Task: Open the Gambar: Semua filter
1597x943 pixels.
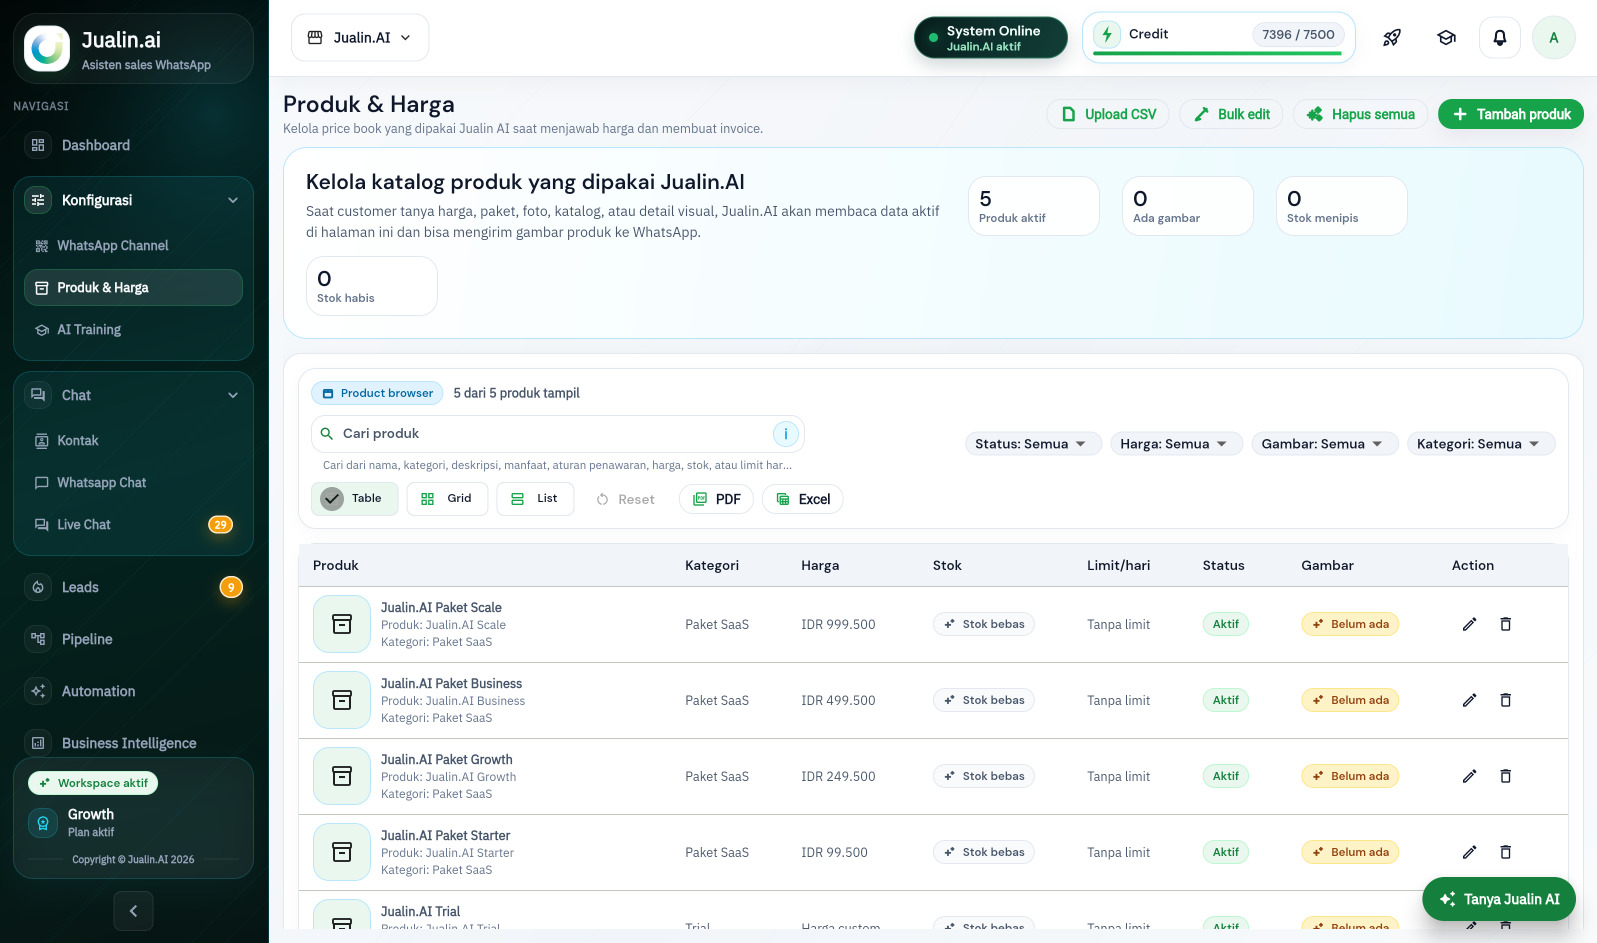Action: pyautogui.click(x=1325, y=444)
